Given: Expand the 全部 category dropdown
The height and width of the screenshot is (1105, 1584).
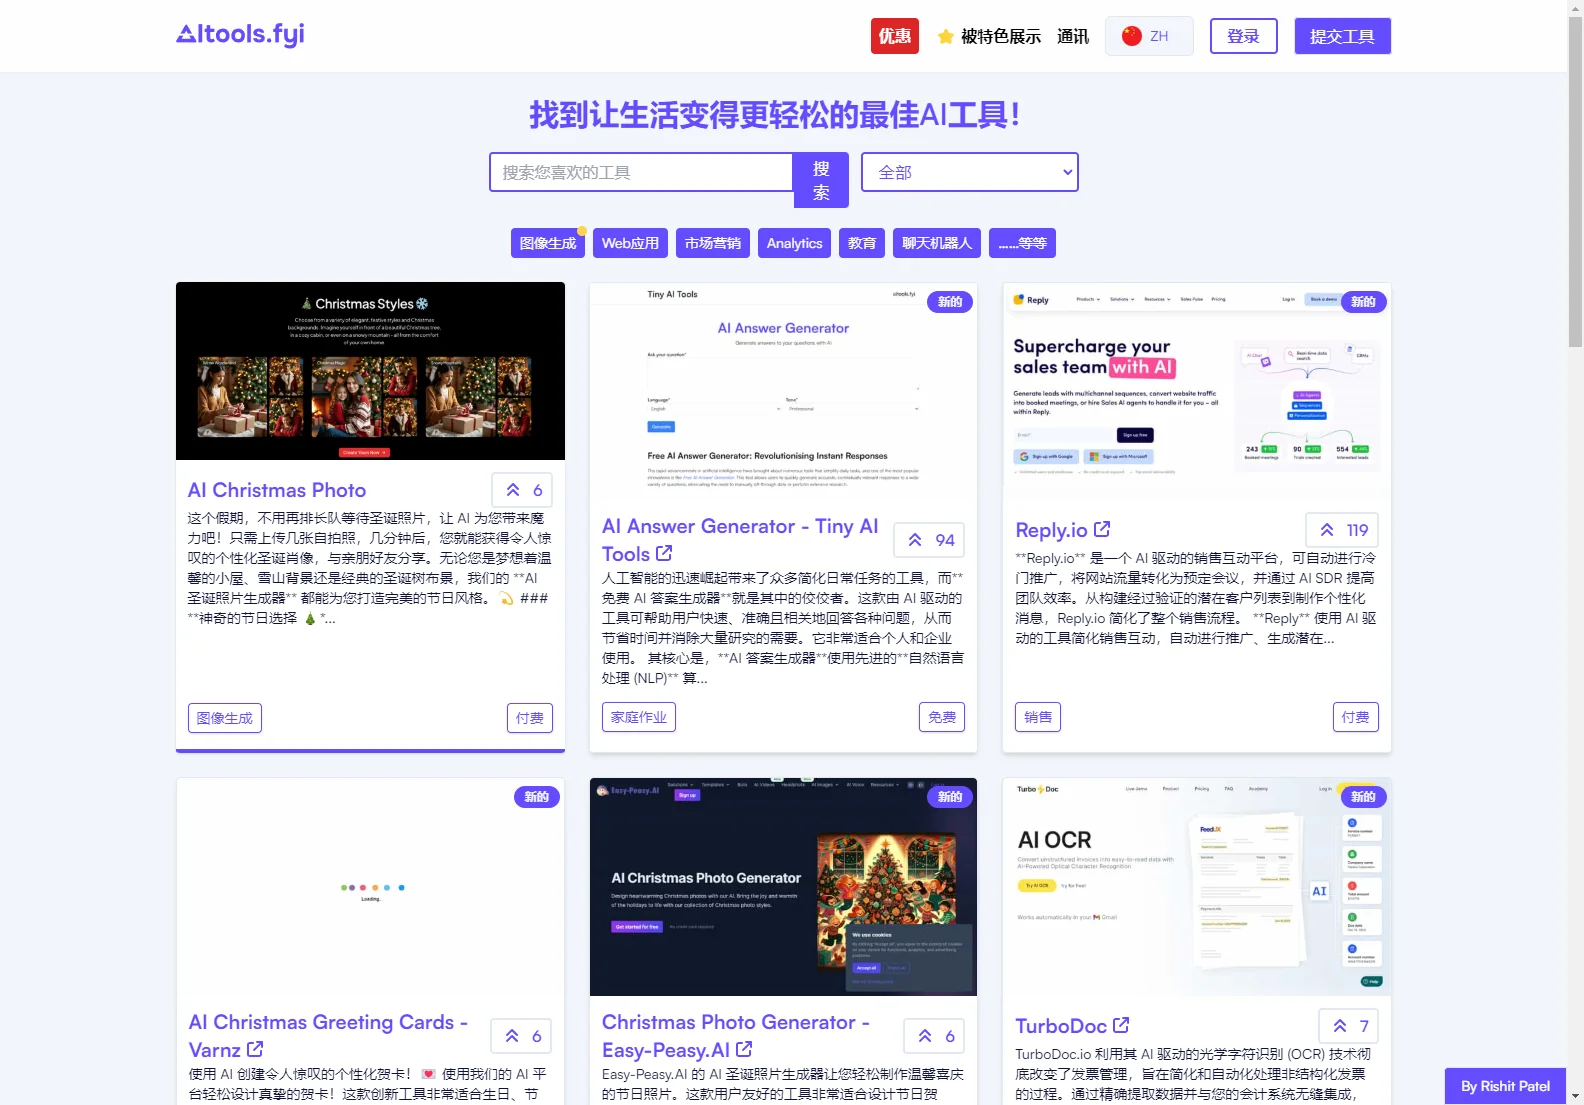Looking at the screenshot, I should pyautogui.click(x=970, y=172).
